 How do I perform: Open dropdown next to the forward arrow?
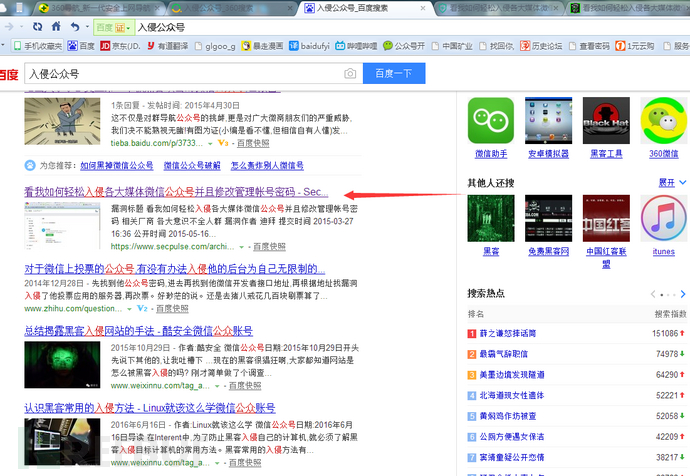pyautogui.click(x=21, y=27)
